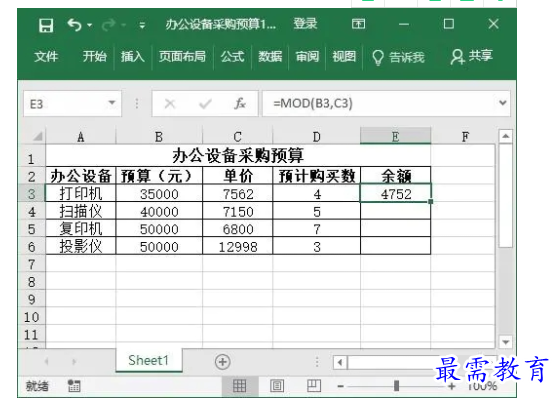Click the Select All corner triangle

pos(37,136)
